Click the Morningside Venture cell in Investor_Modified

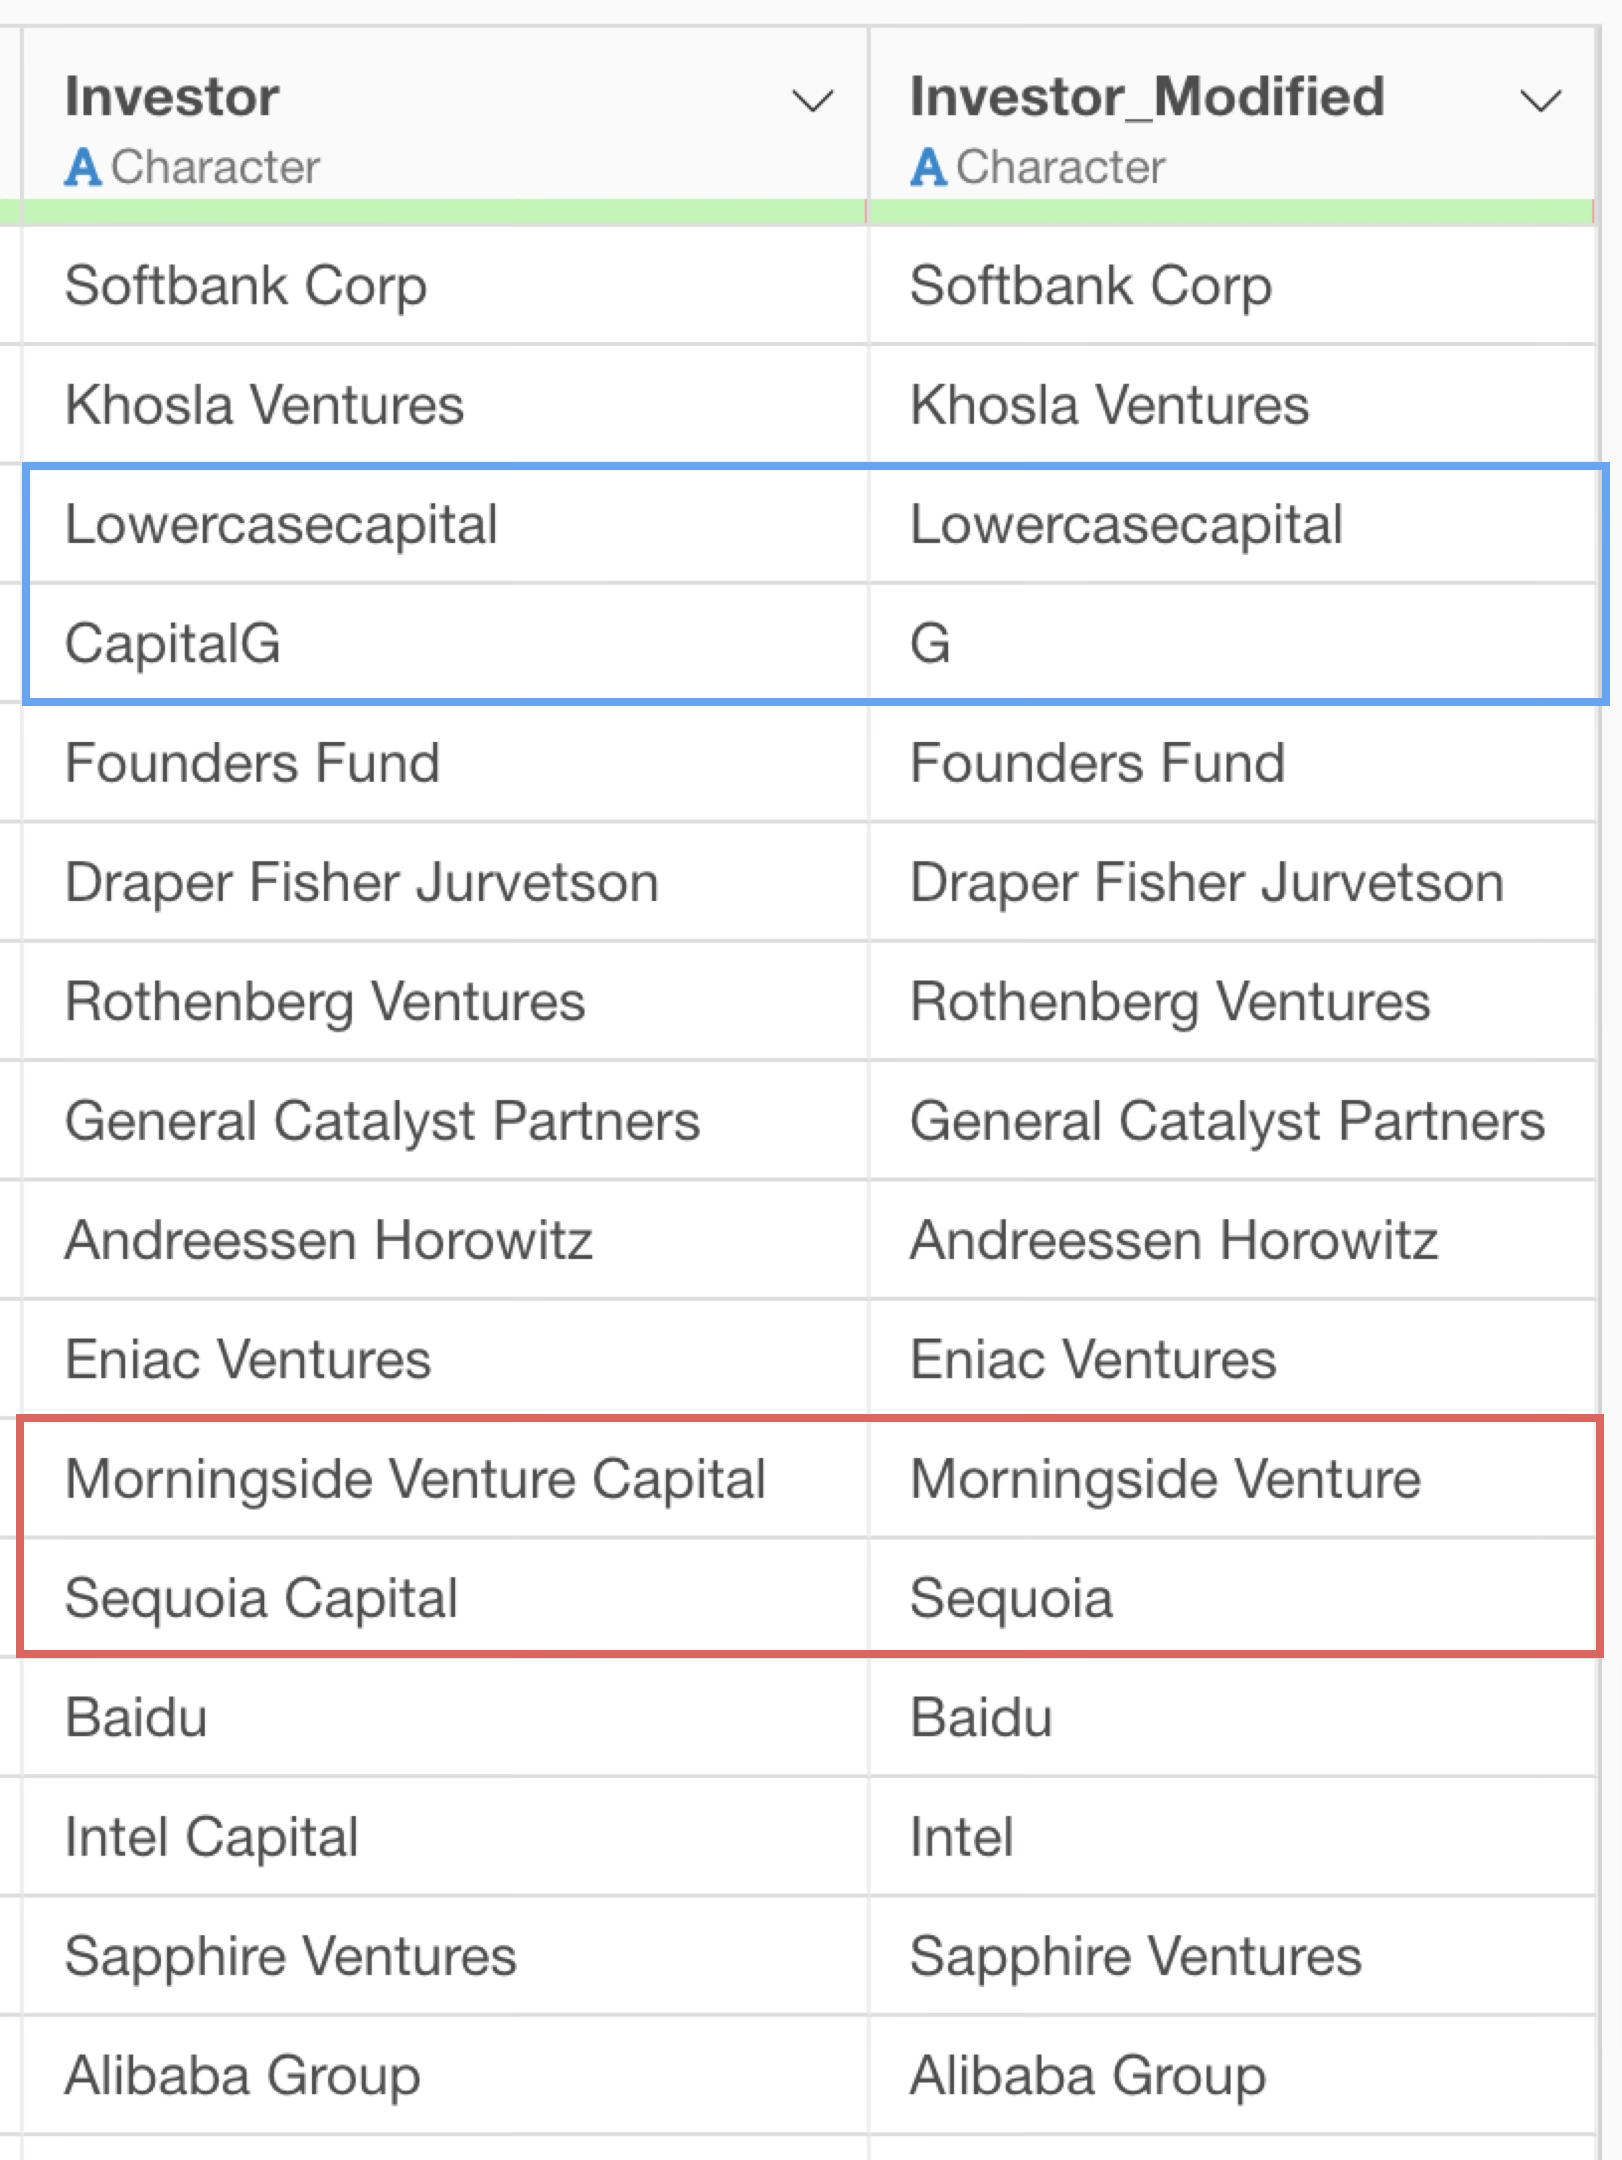point(1165,1479)
